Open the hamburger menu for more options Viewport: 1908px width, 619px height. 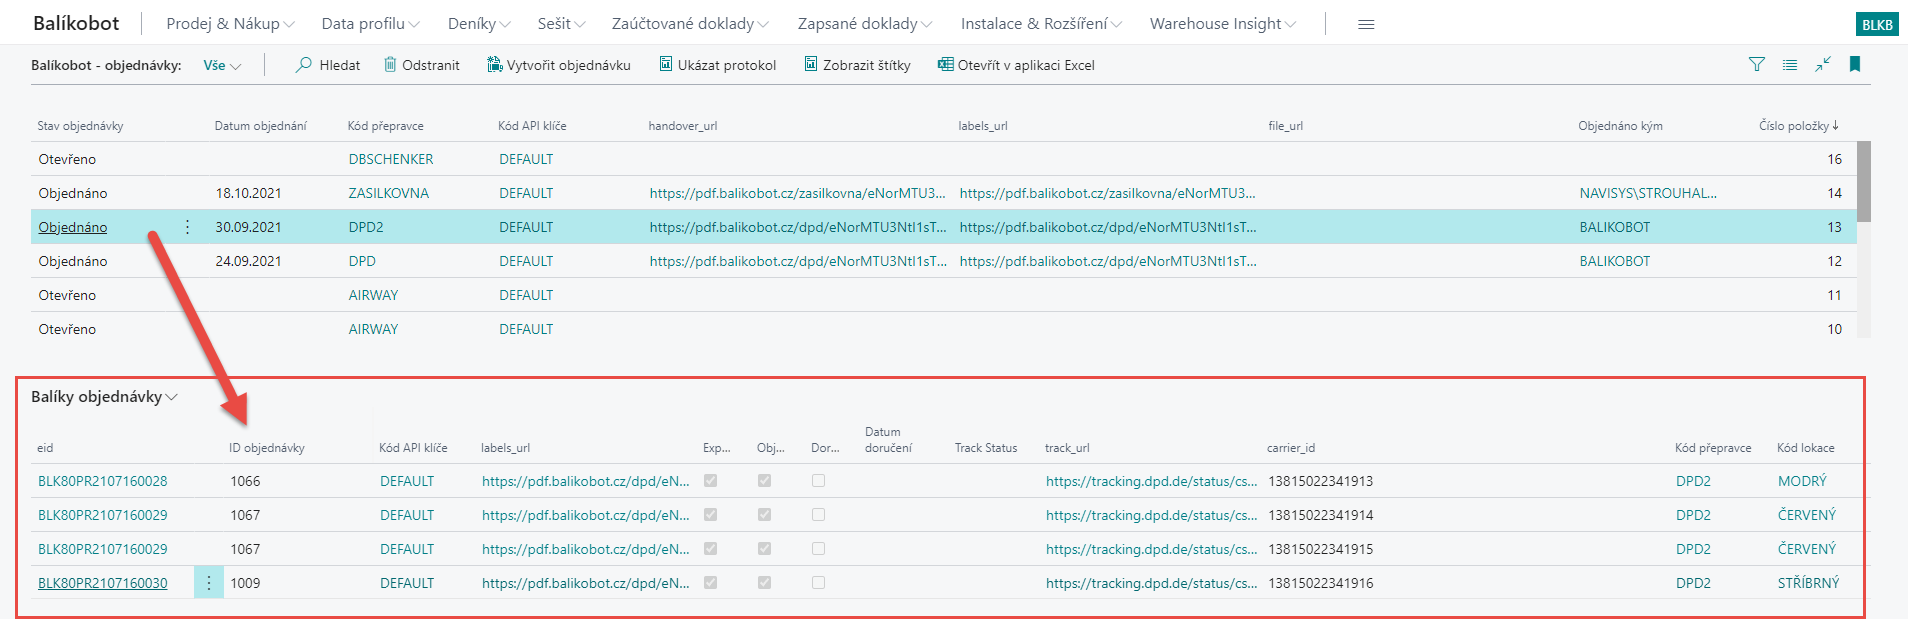1366,24
